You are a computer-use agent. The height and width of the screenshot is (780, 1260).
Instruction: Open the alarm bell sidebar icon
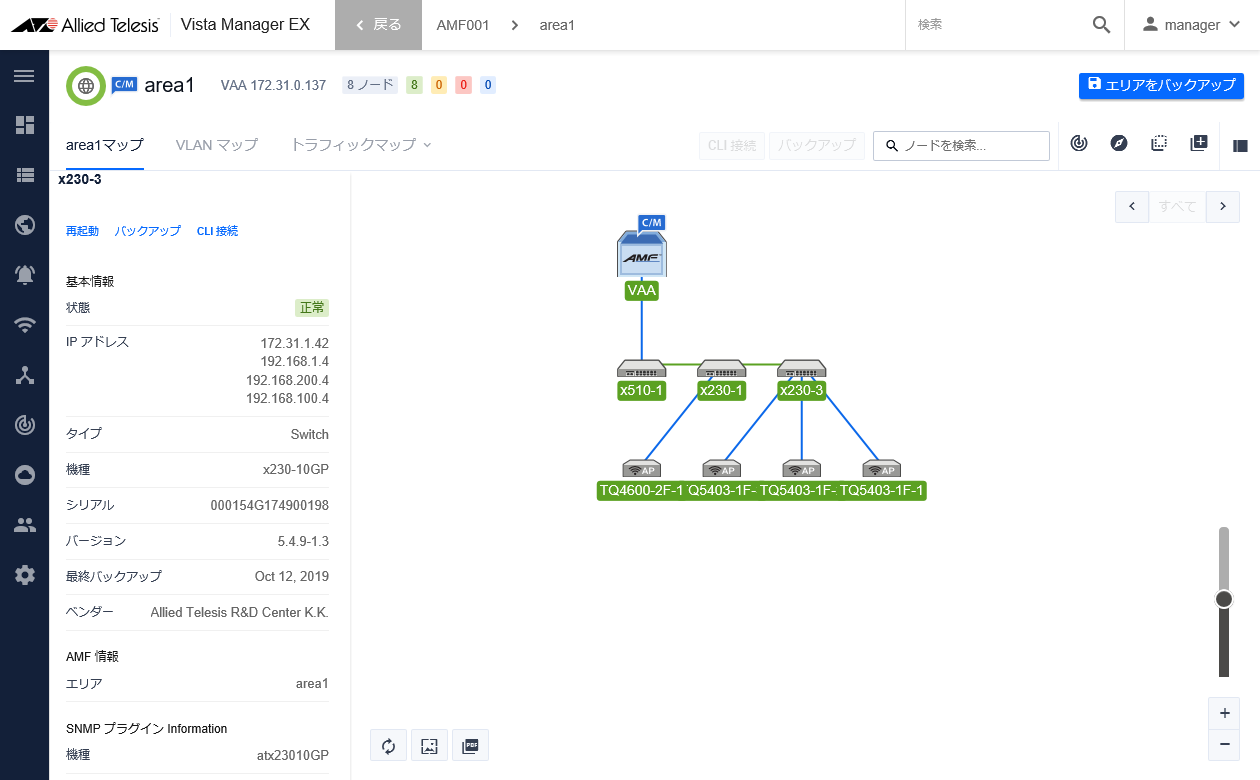pos(25,275)
